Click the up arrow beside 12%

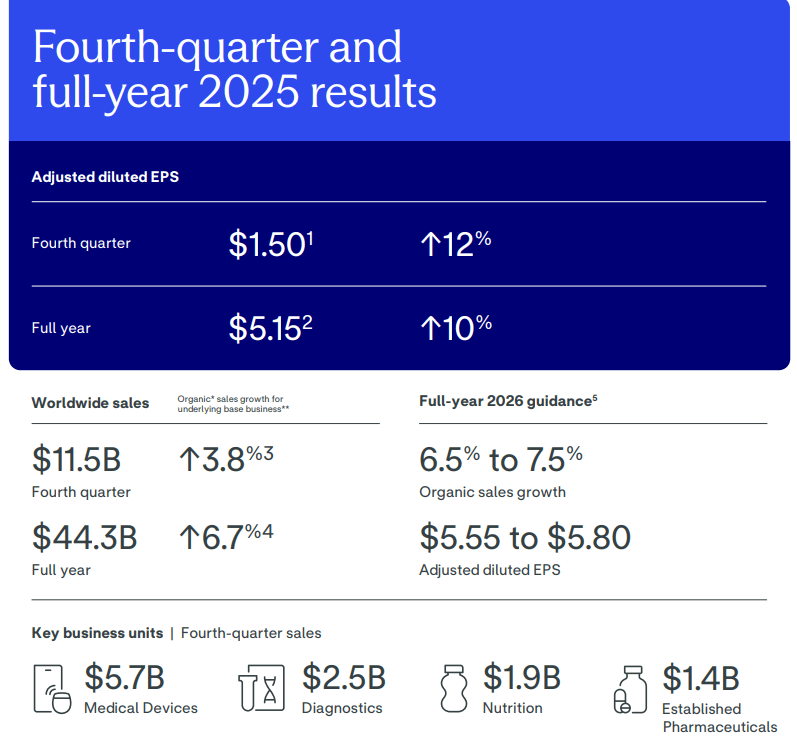430,244
